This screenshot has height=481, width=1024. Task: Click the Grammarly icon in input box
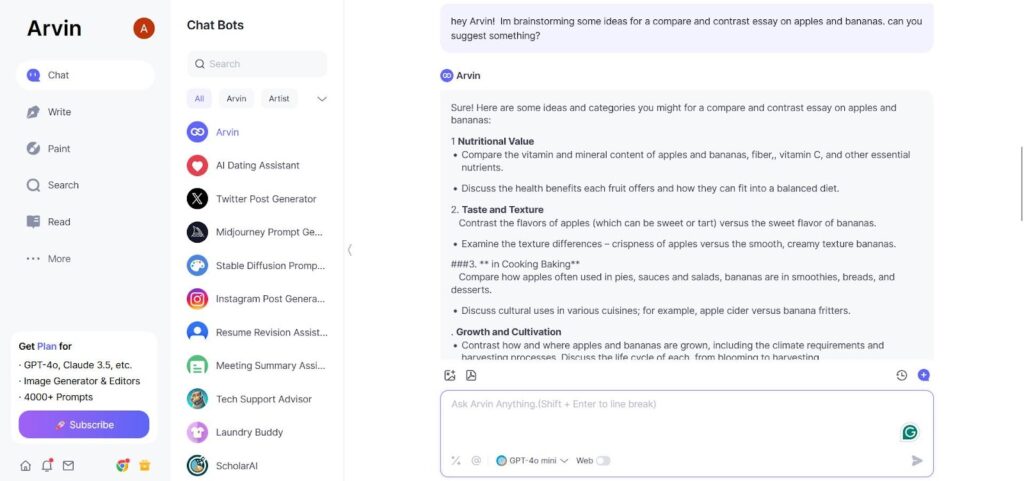[x=910, y=432]
